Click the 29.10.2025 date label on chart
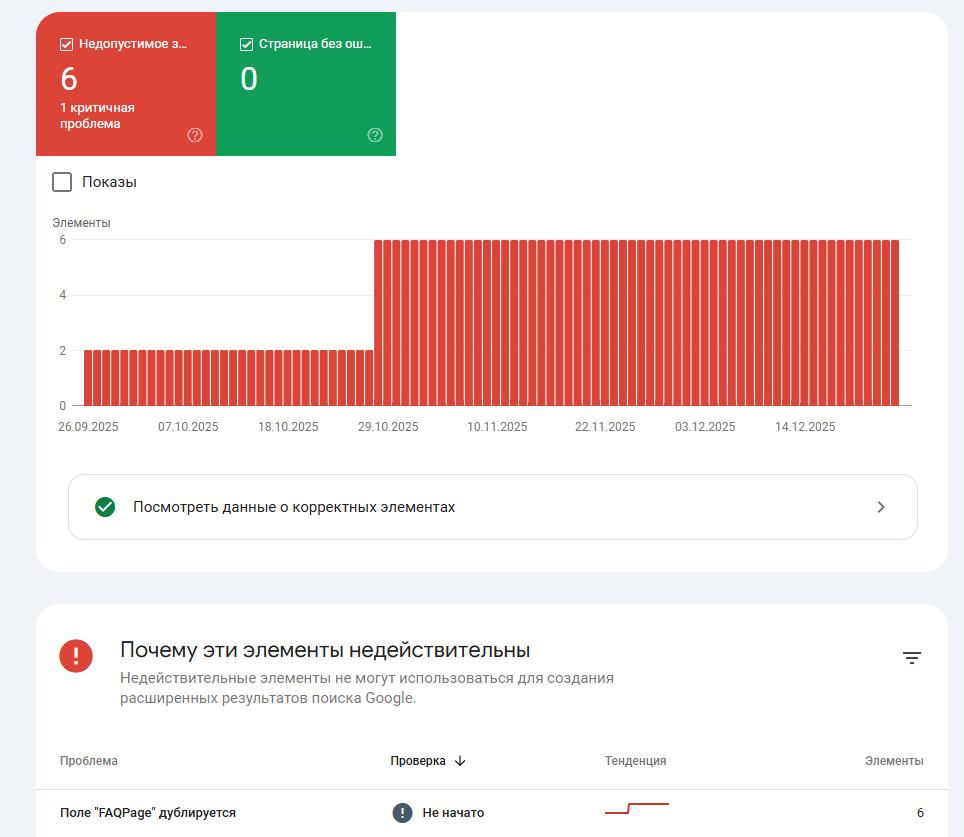Screen dimensions: 964x837 pos(388,427)
